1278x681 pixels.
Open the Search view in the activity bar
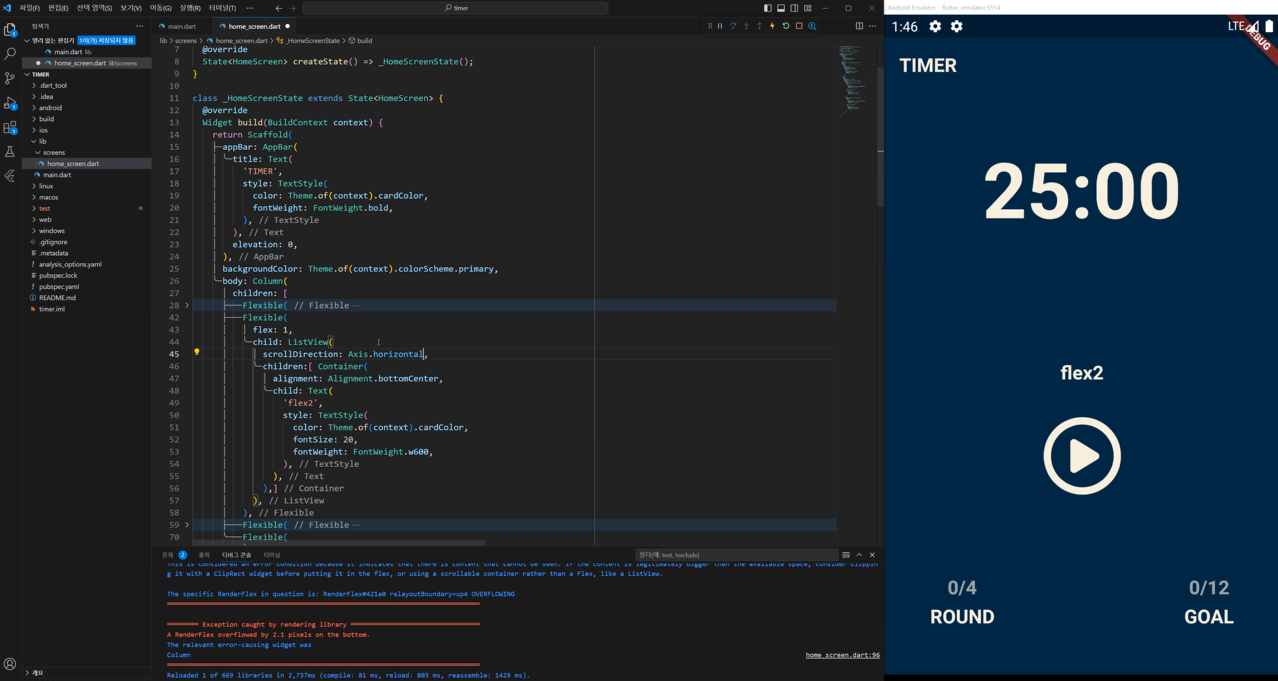point(10,53)
